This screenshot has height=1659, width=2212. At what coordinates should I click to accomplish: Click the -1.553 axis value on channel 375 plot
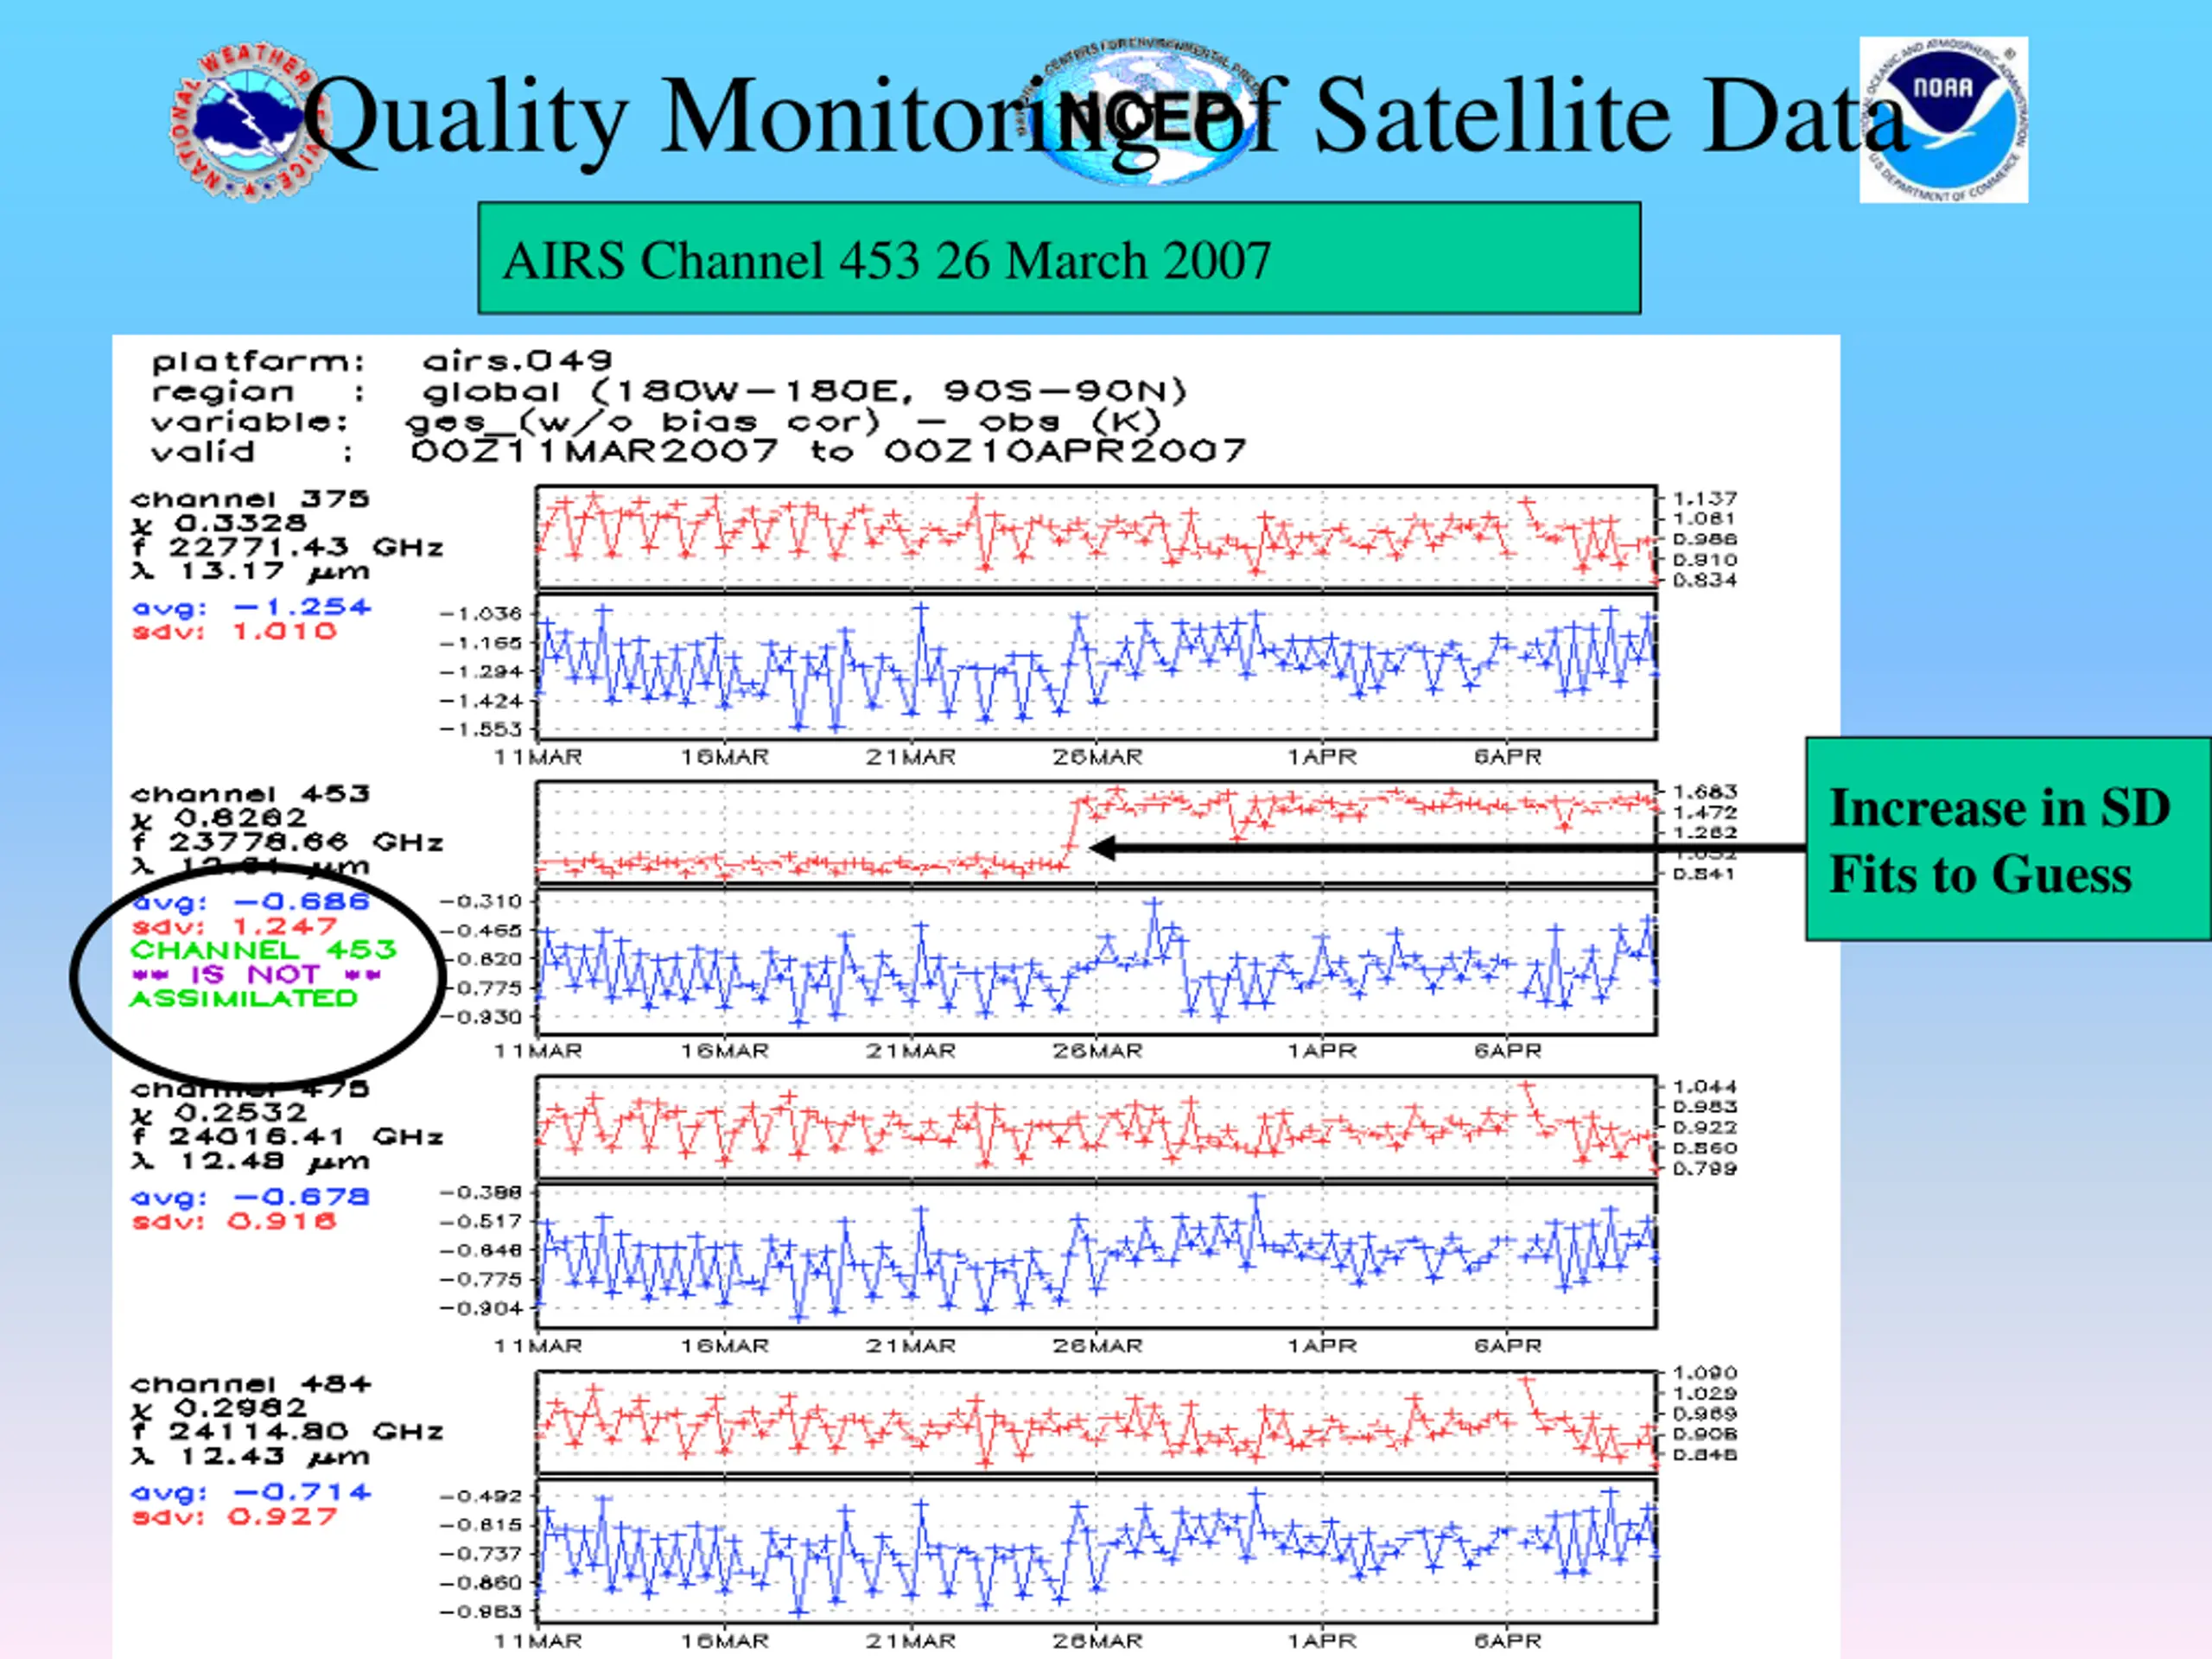click(x=481, y=729)
